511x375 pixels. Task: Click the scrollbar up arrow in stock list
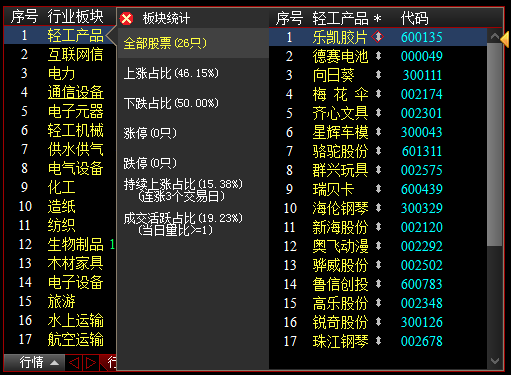pos(495,36)
